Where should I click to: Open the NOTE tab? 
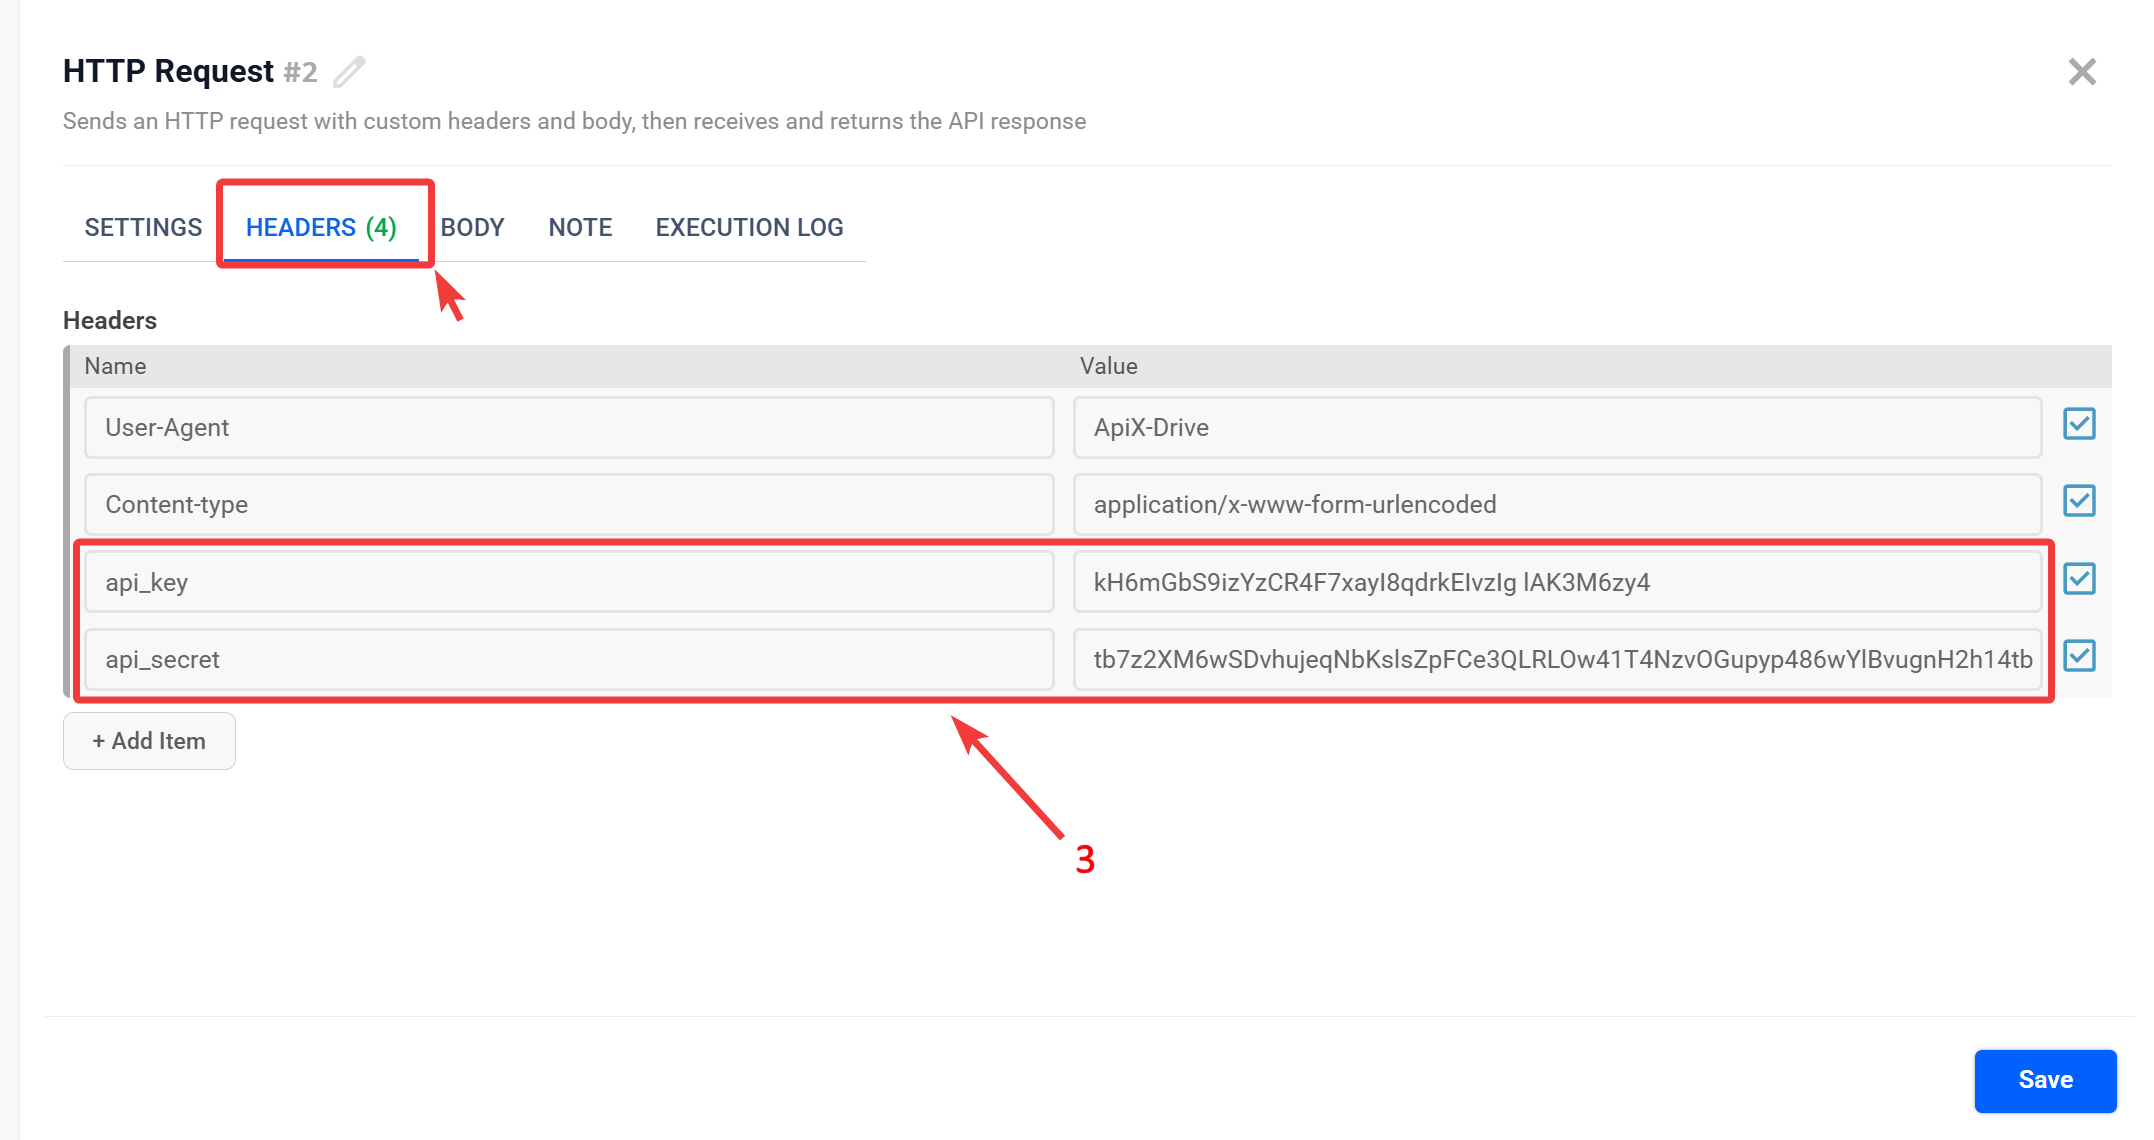[x=580, y=227]
